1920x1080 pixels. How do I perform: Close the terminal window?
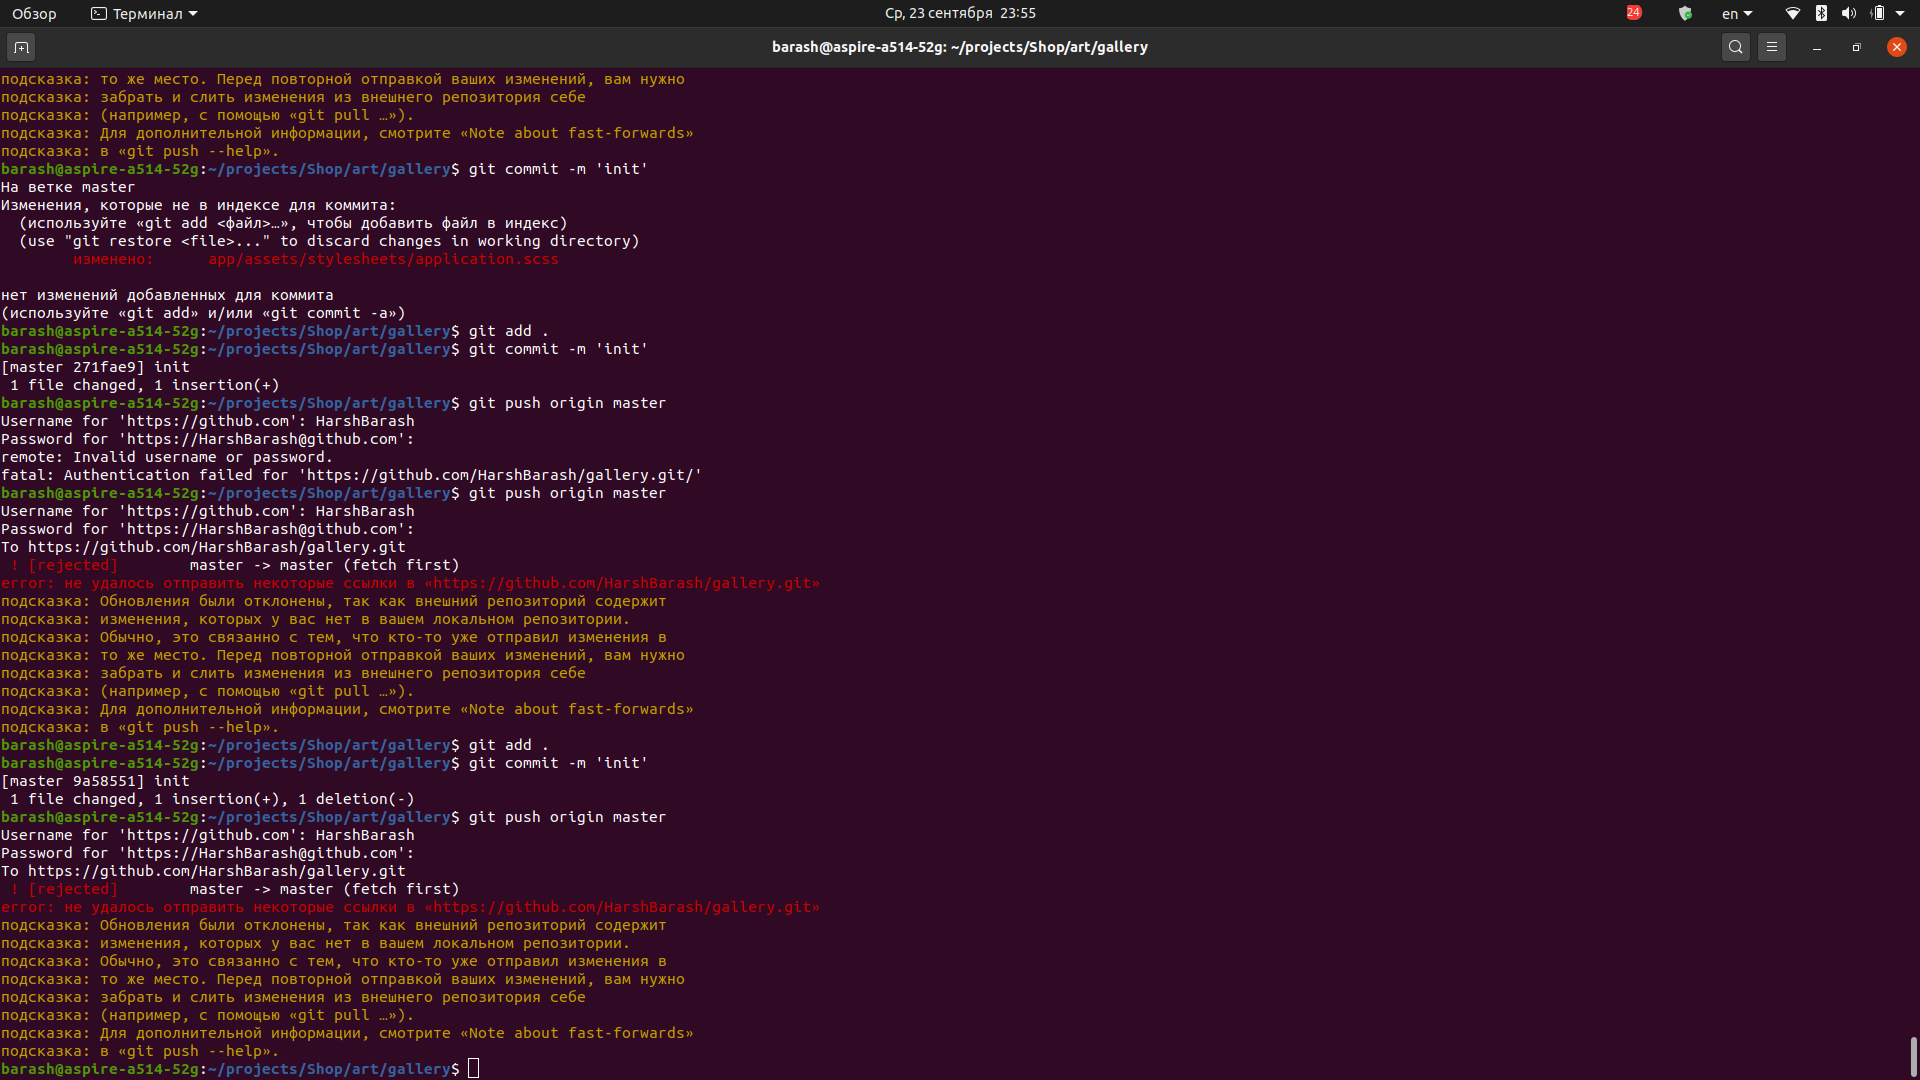click(1897, 47)
